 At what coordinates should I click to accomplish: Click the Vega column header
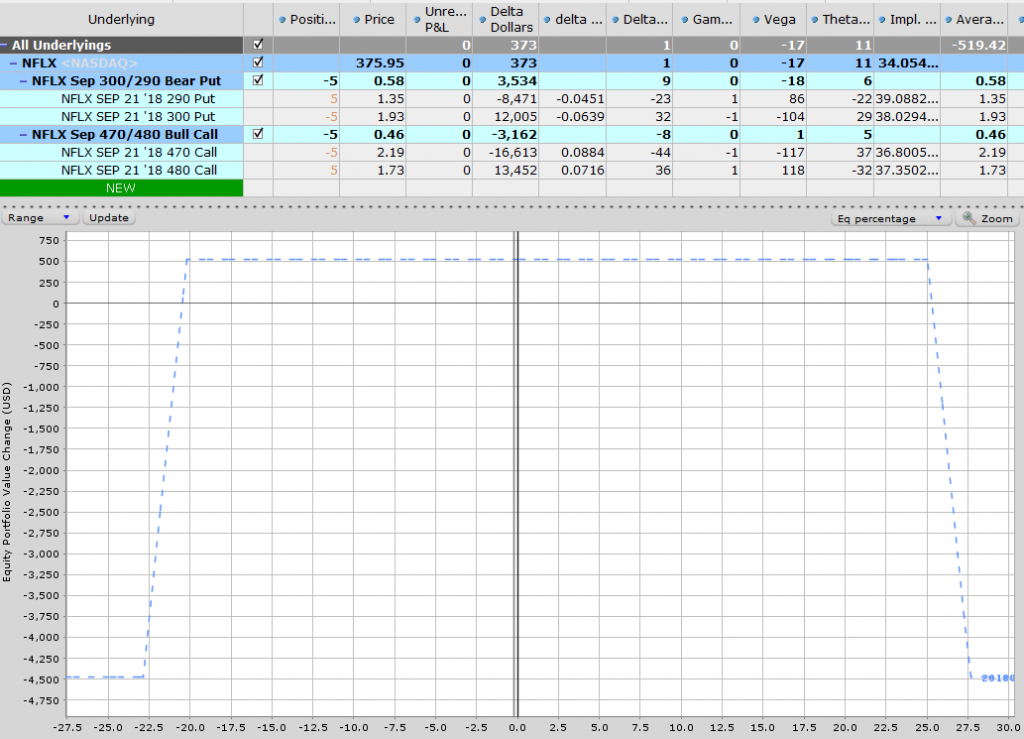tap(774, 19)
